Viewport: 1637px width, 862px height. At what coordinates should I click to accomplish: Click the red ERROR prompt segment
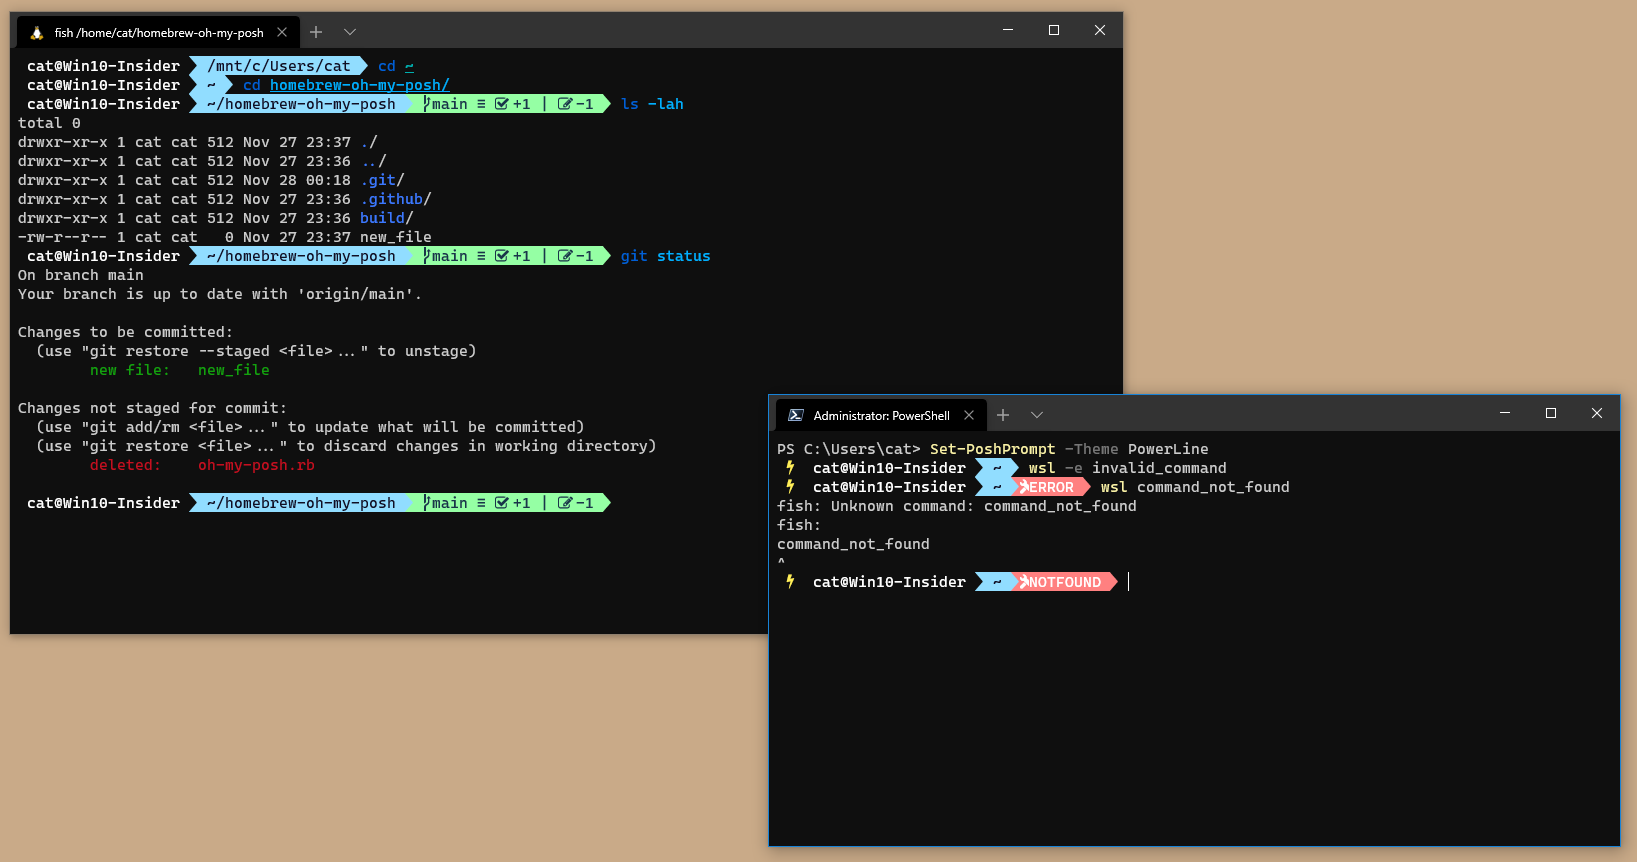tap(1050, 487)
